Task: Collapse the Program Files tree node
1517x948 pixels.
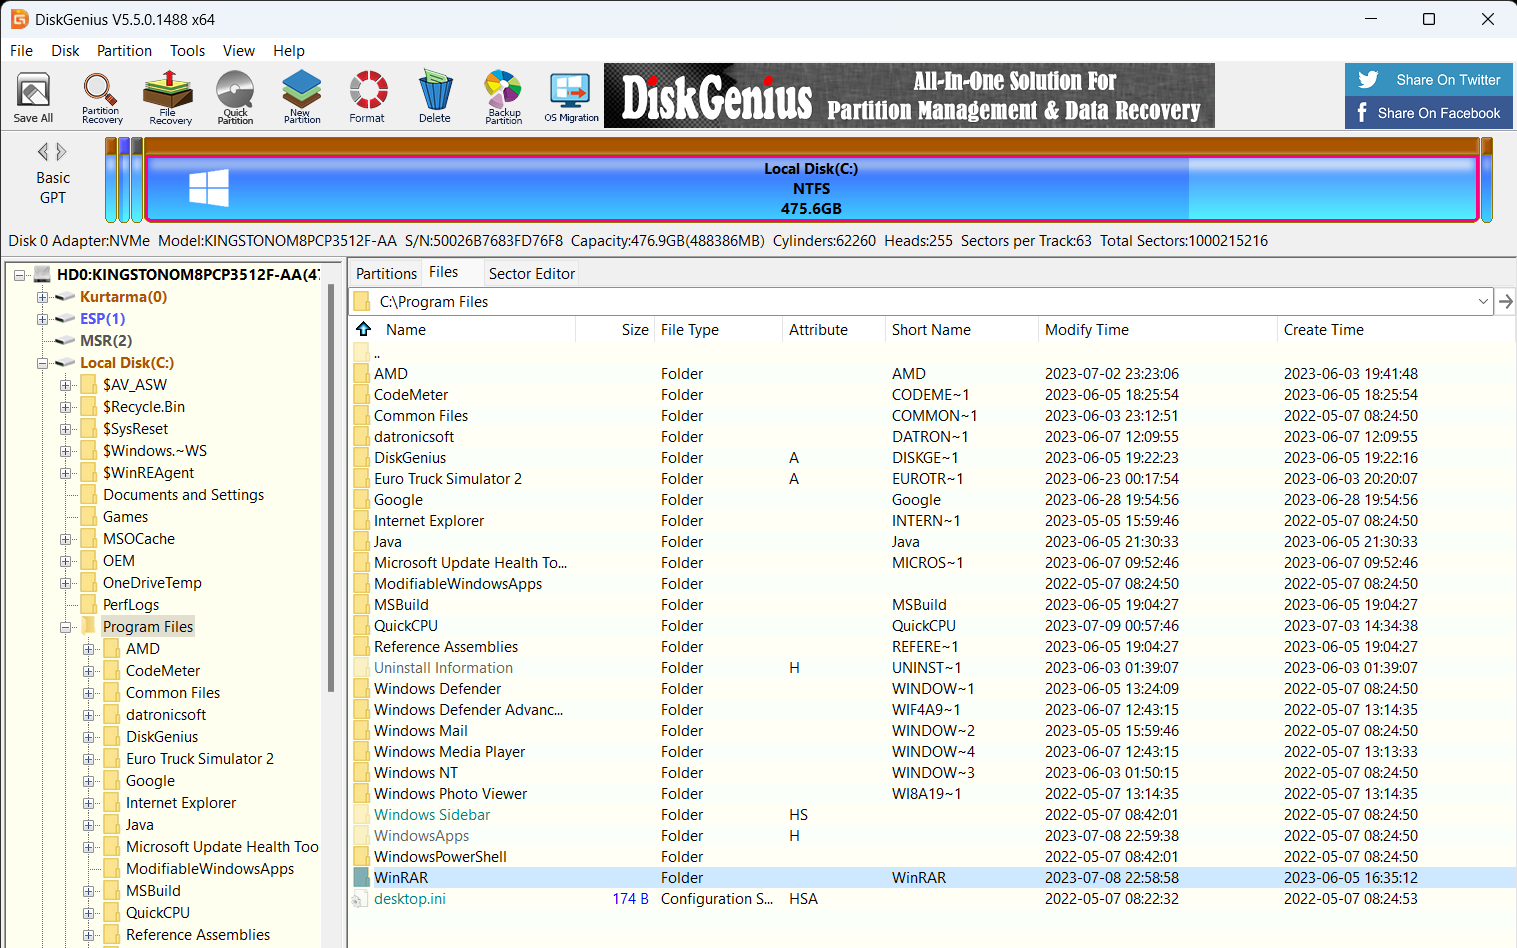Action: click(x=66, y=626)
